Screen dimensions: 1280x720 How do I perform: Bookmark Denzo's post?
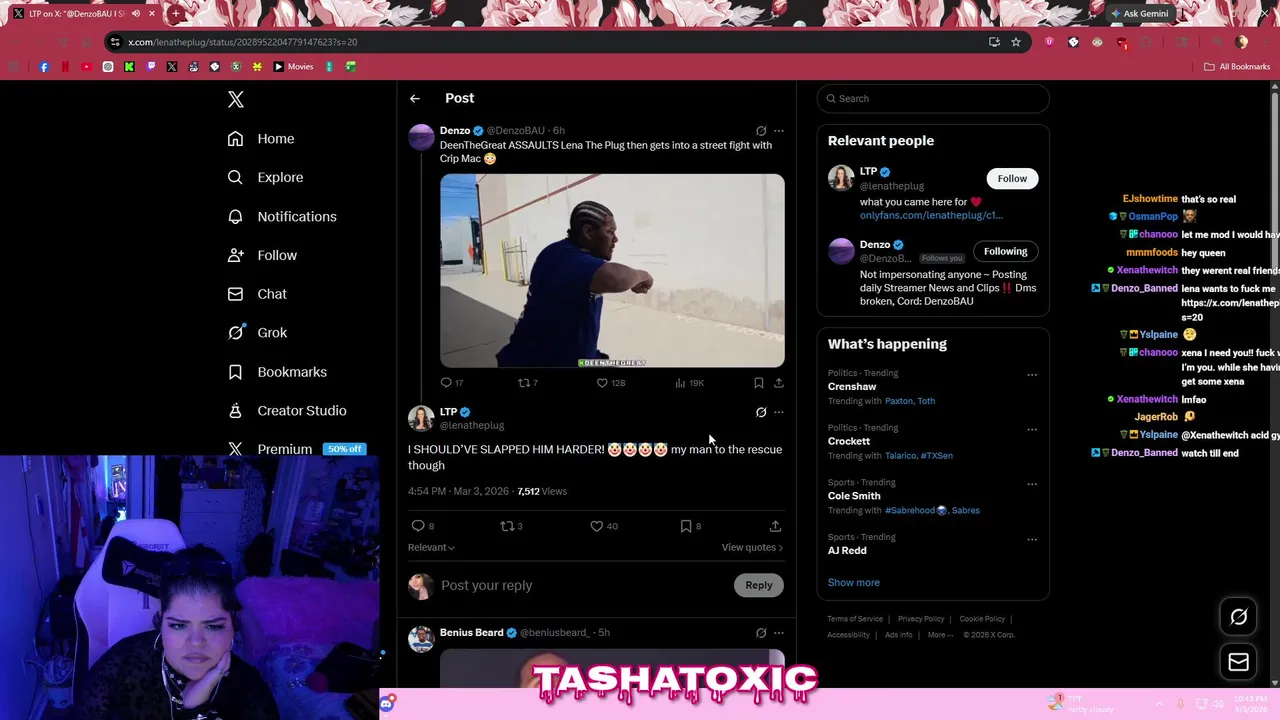tap(759, 383)
